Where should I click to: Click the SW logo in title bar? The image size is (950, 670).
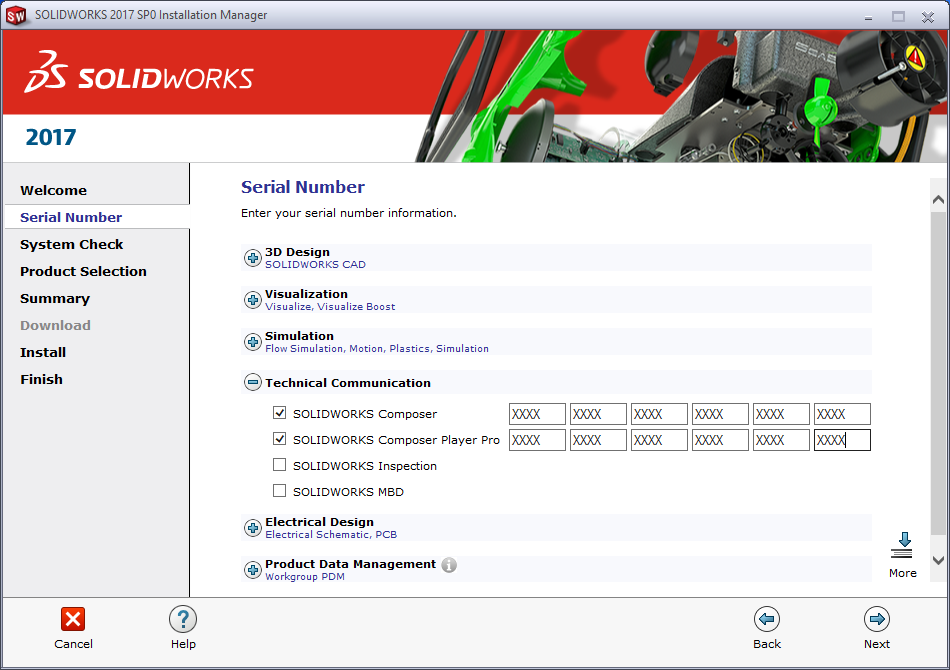point(16,16)
